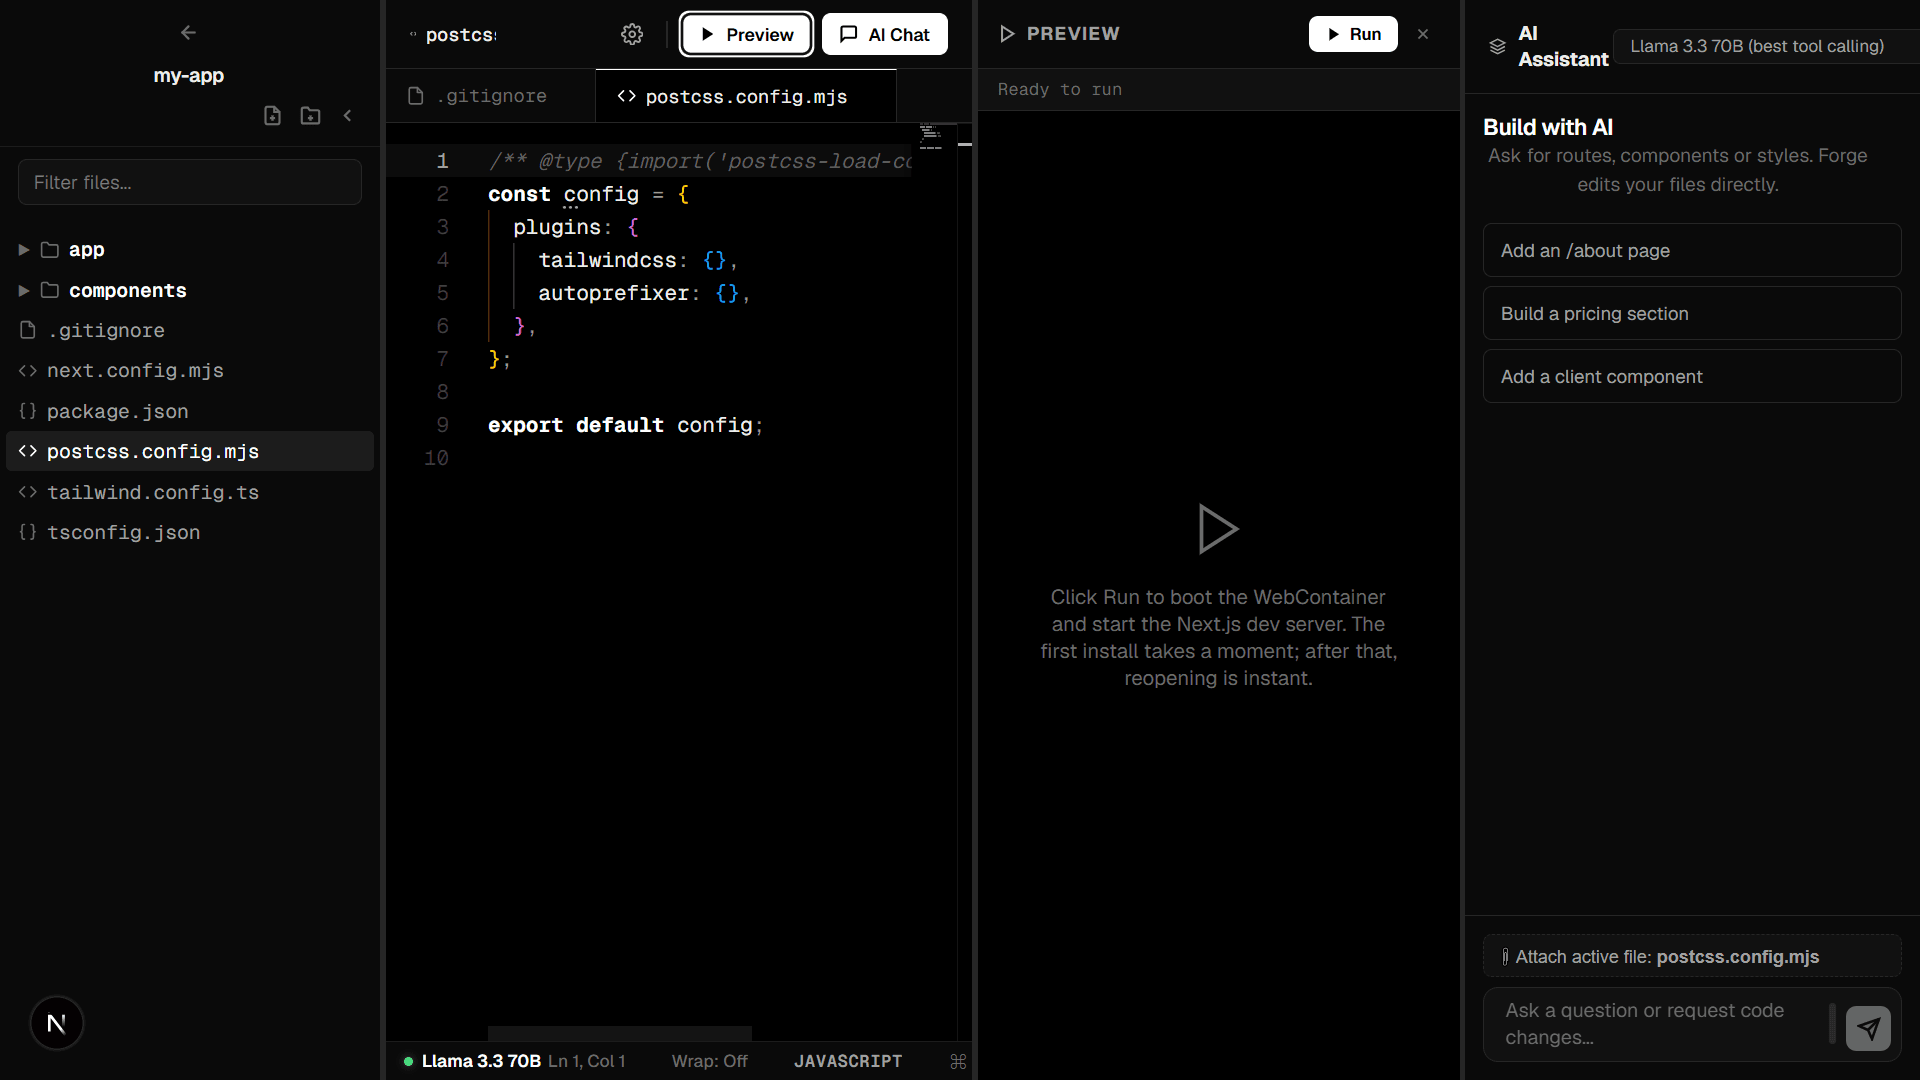This screenshot has width=1920, height=1080.
Task: Click Ln 1, Col 1 cursor position
Action: 587,1061
